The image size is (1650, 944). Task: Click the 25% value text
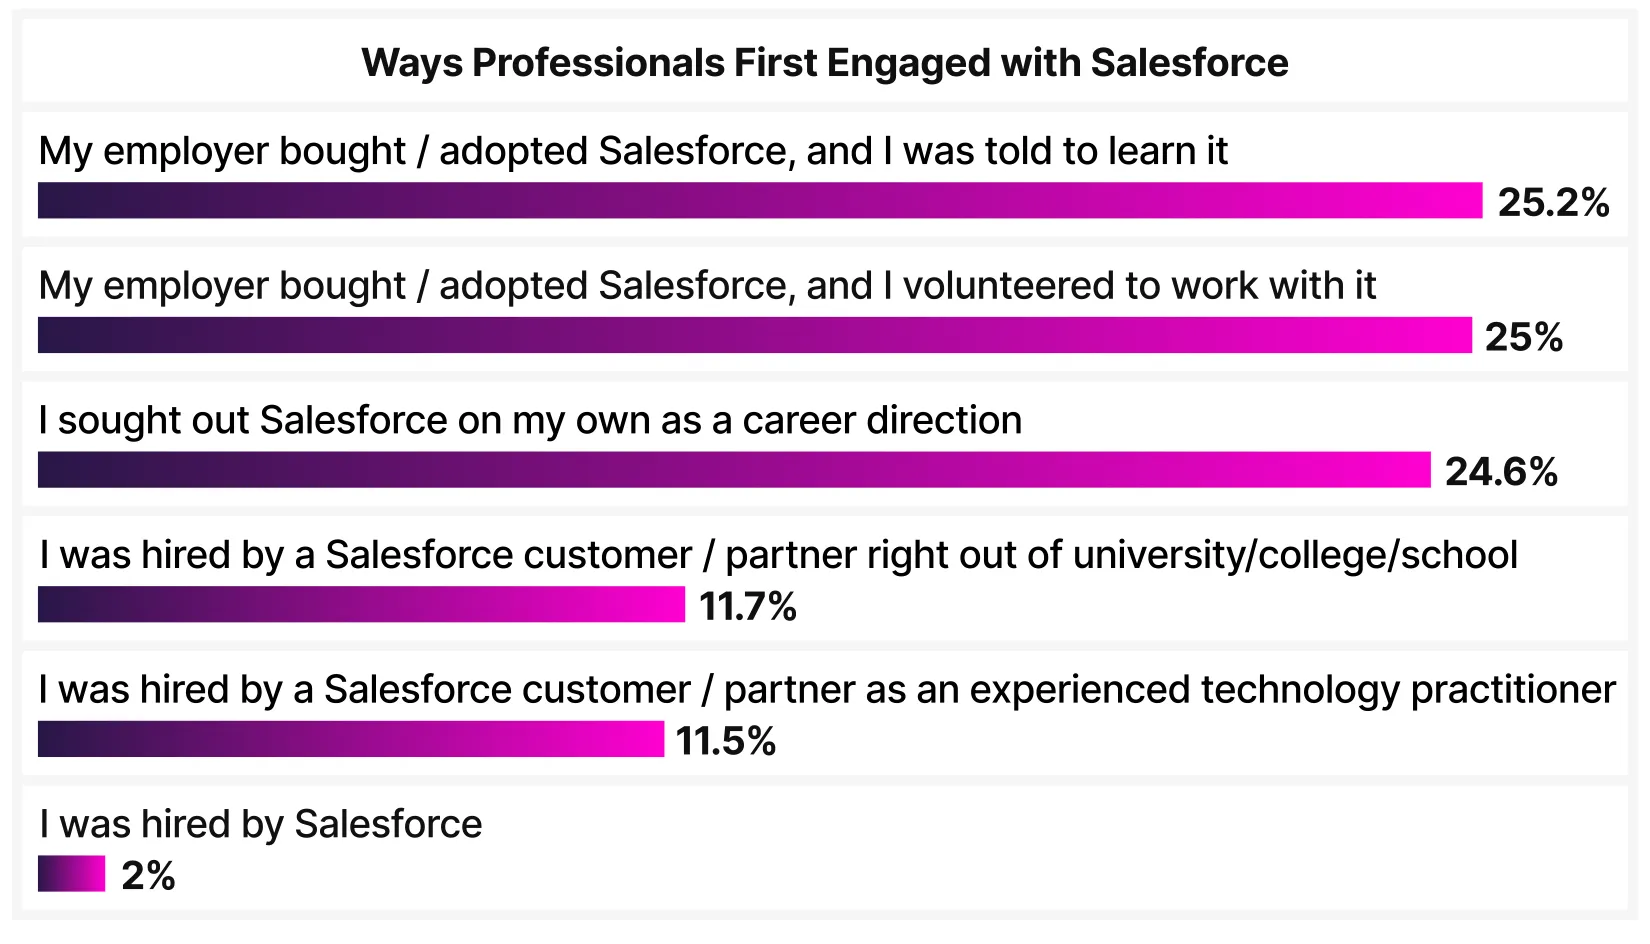[x=1523, y=337]
